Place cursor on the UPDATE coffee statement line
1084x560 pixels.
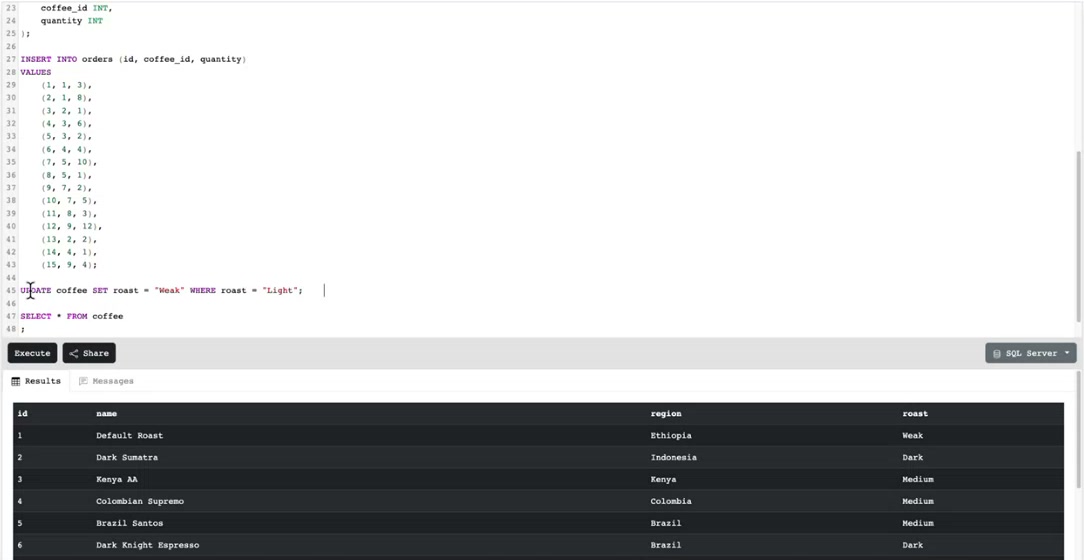[162, 290]
